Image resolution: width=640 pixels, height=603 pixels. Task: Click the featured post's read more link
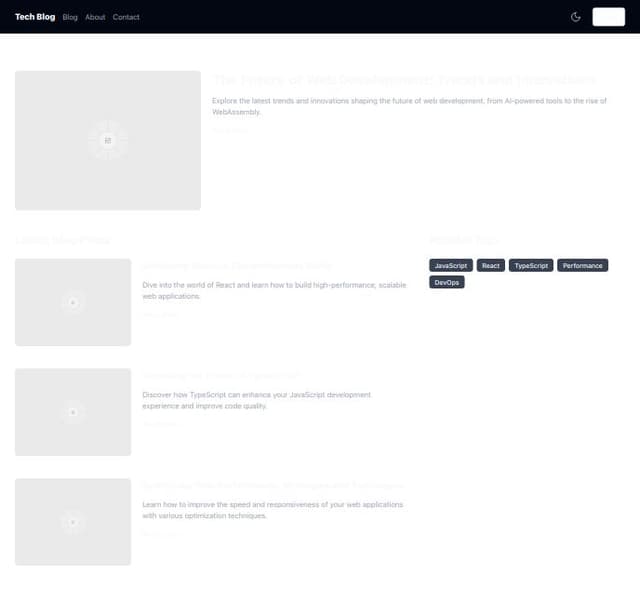[x=229, y=130]
